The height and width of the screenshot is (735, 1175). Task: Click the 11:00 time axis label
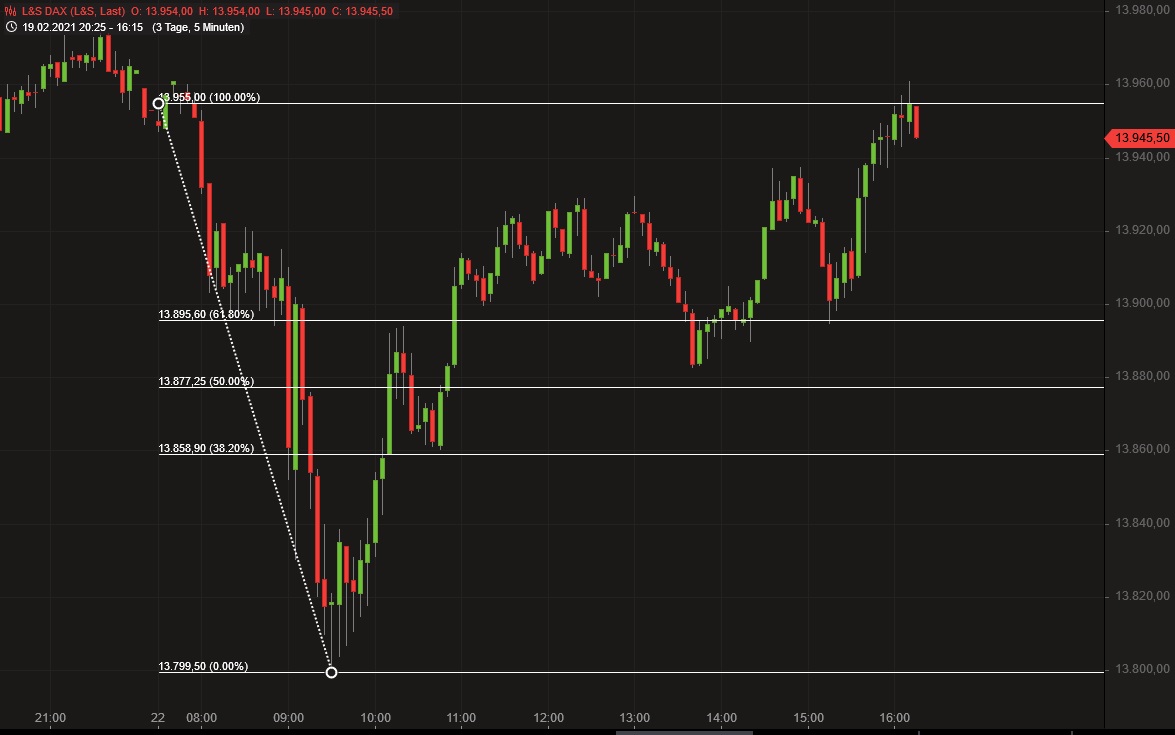[461, 717]
